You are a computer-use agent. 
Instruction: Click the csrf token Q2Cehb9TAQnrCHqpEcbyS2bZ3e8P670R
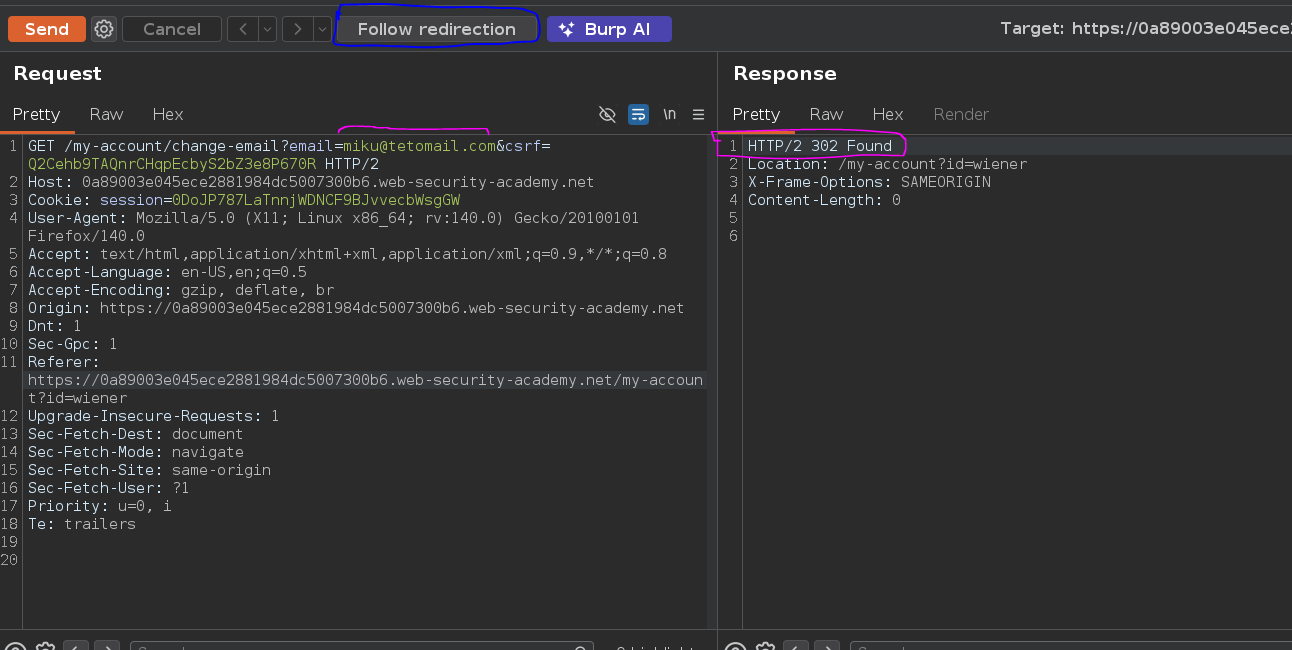click(x=172, y=164)
